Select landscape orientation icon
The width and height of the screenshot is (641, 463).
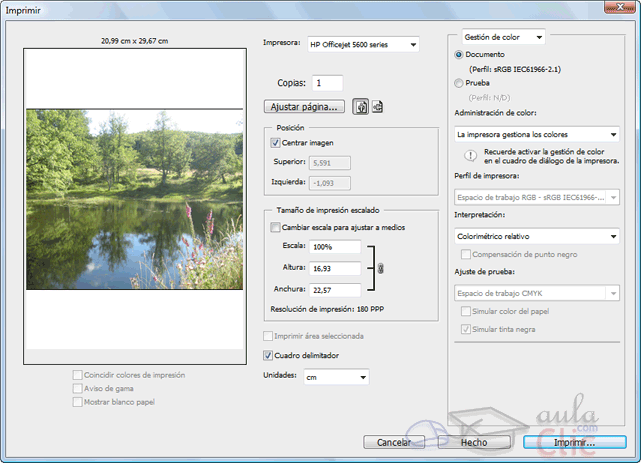coord(377,107)
